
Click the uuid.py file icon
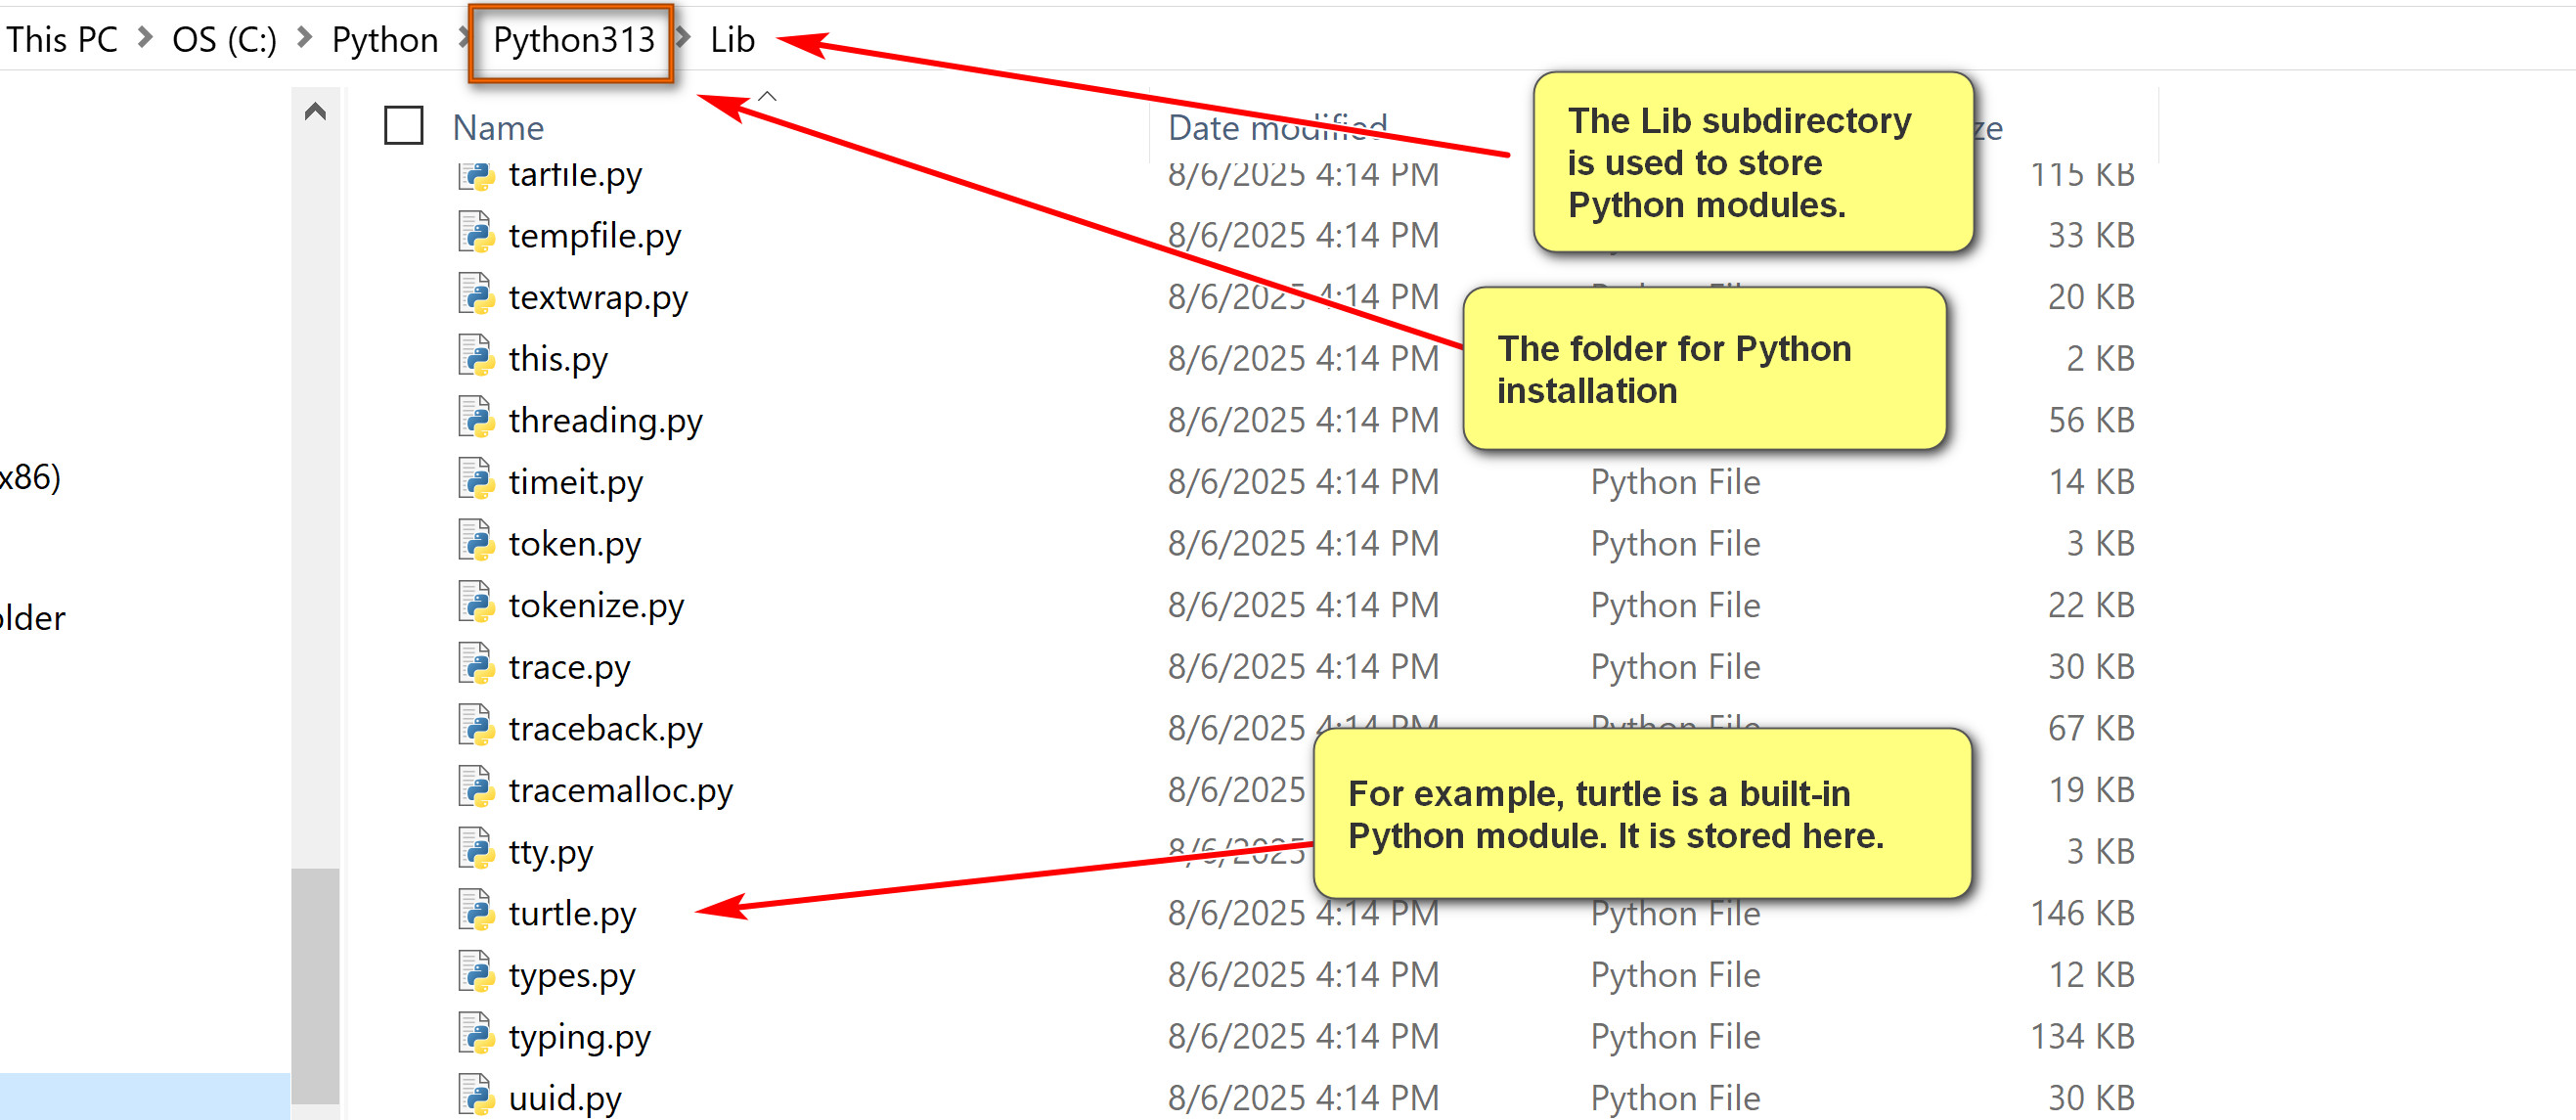(476, 1096)
